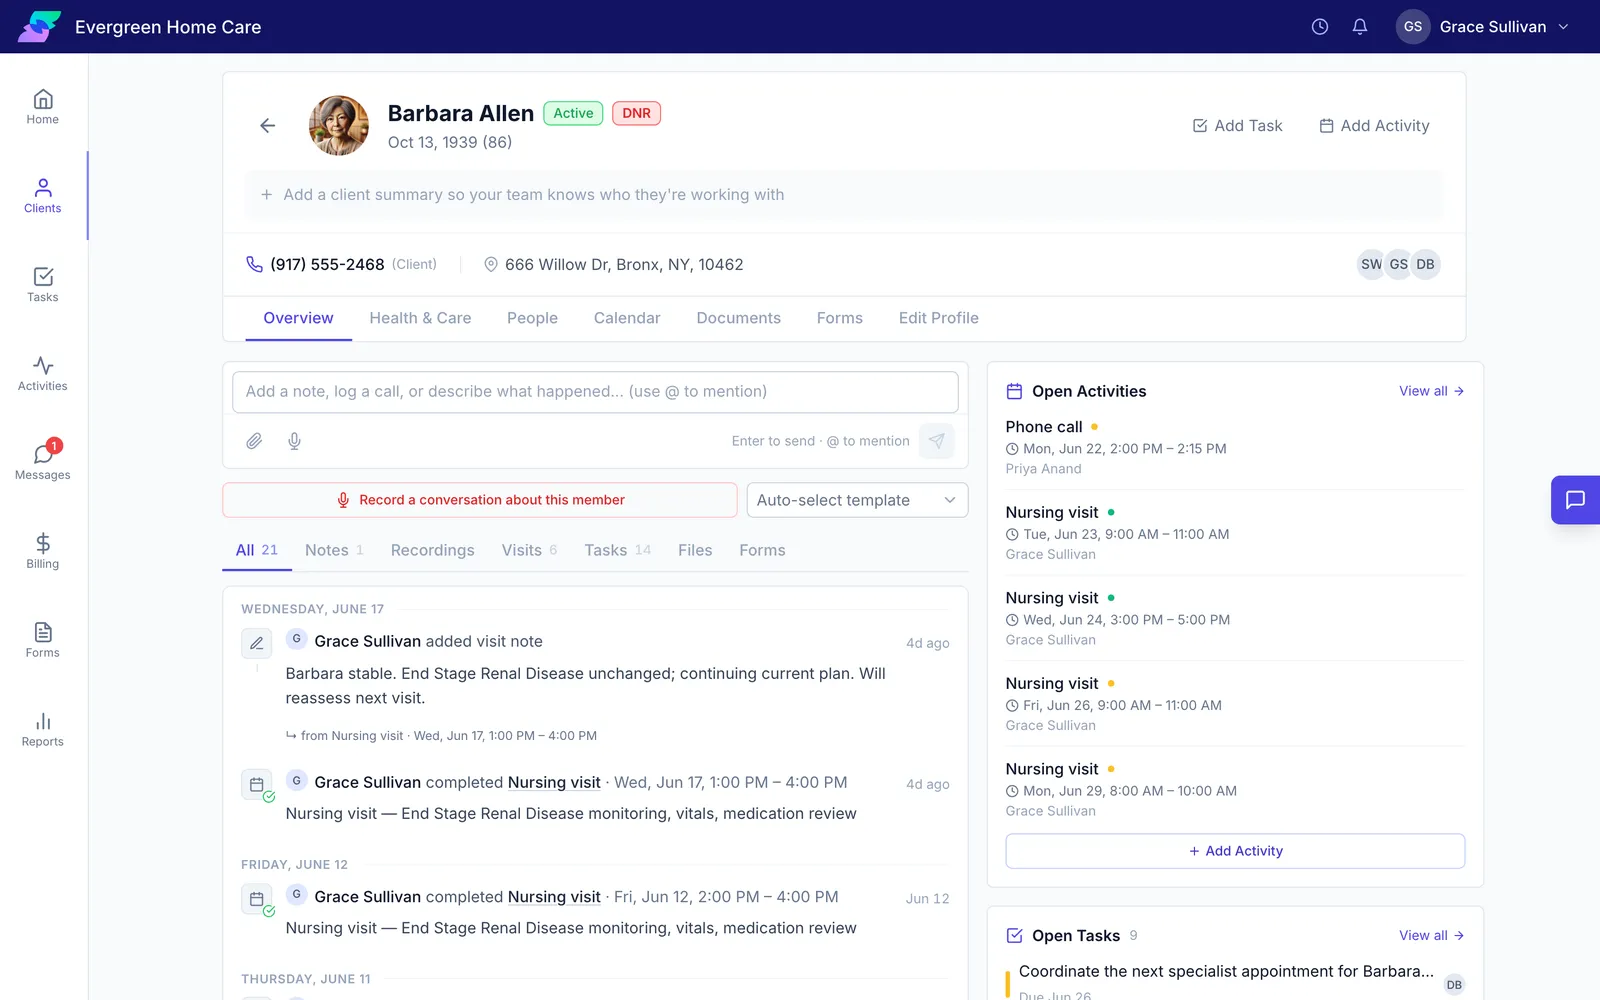
Task: Click the phone icon next to (917) 555-2468
Action: click(254, 264)
